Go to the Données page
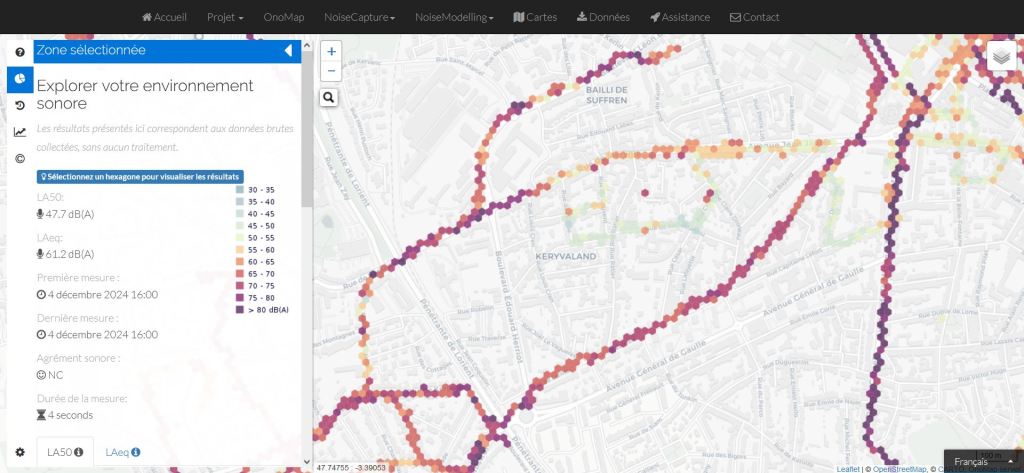This screenshot has width=1024, height=473. coord(603,17)
